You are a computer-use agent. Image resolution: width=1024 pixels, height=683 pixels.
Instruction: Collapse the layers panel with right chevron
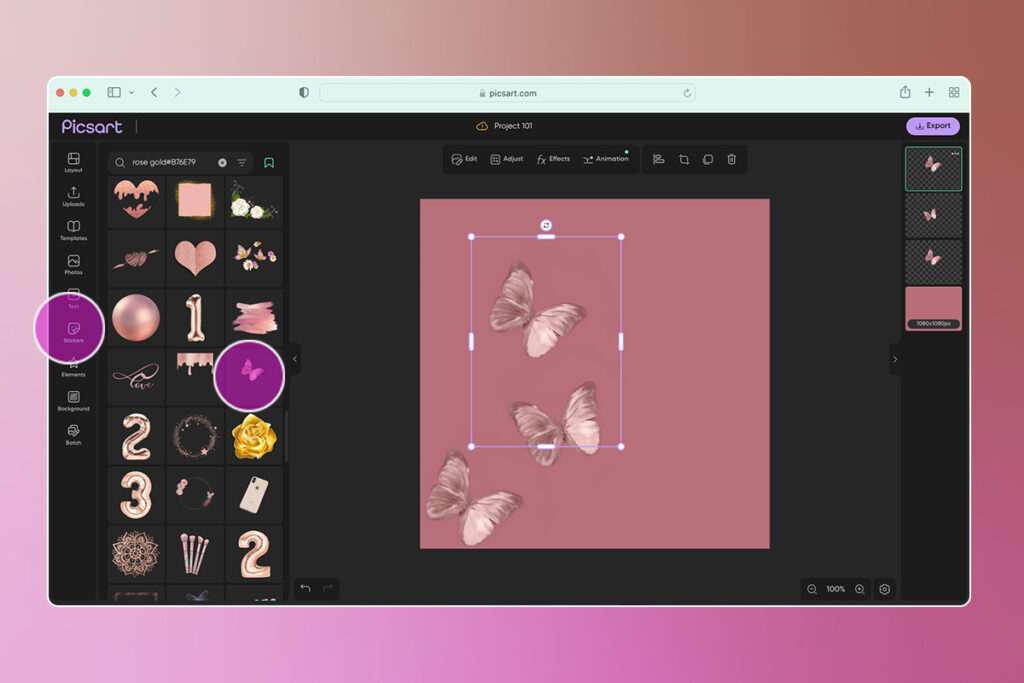(x=894, y=358)
